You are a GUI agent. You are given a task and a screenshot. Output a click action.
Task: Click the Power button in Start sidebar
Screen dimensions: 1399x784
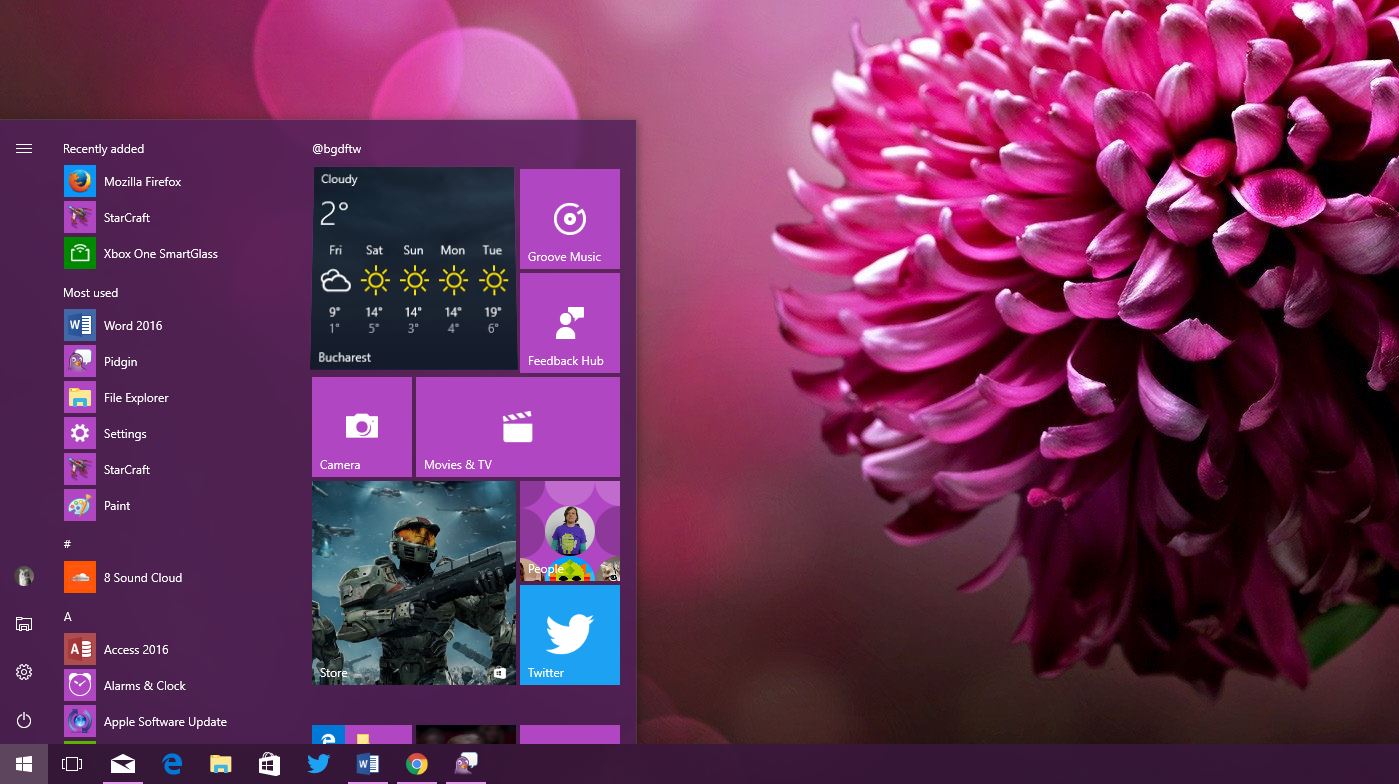pos(24,720)
